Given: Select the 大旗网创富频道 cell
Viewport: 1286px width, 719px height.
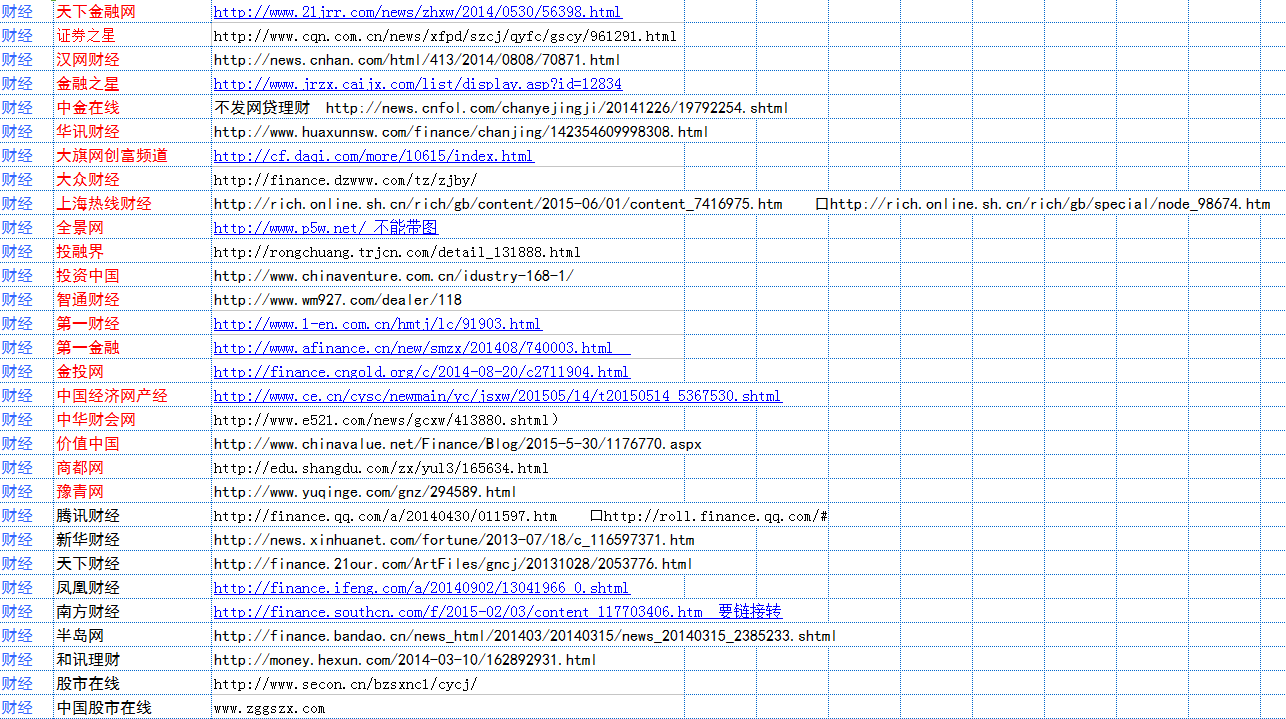Looking at the screenshot, I should (x=132, y=156).
